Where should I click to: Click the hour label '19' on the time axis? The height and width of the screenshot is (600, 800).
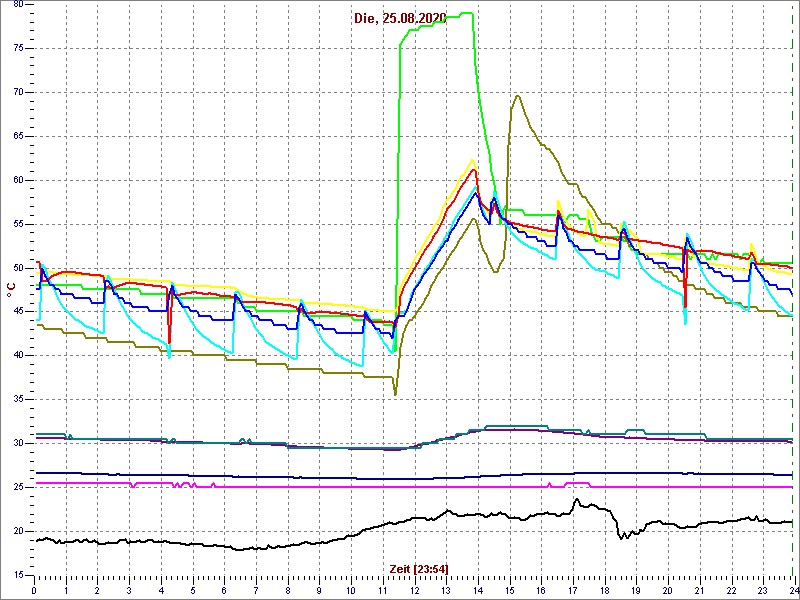(635, 588)
